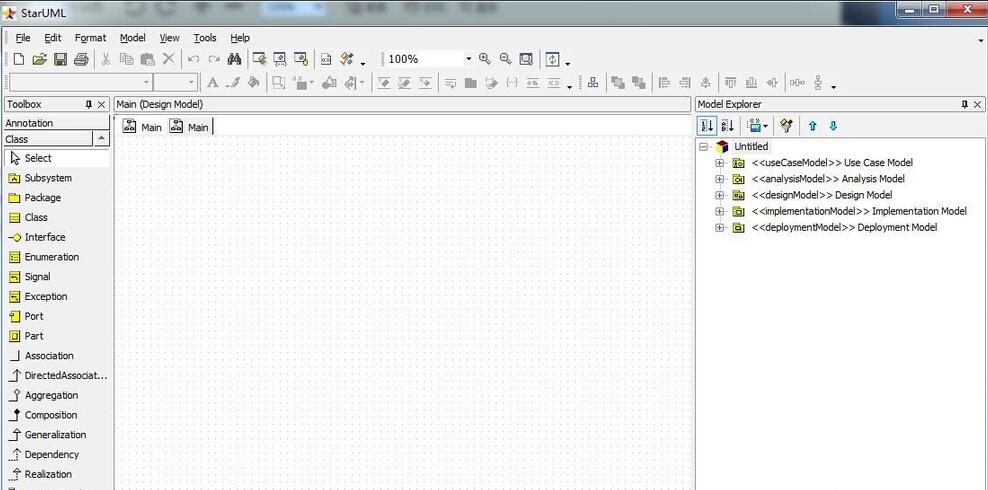Screen dimensions: 988x490
Task: Expand the Use Case Model node
Action: (x=720, y=163)
